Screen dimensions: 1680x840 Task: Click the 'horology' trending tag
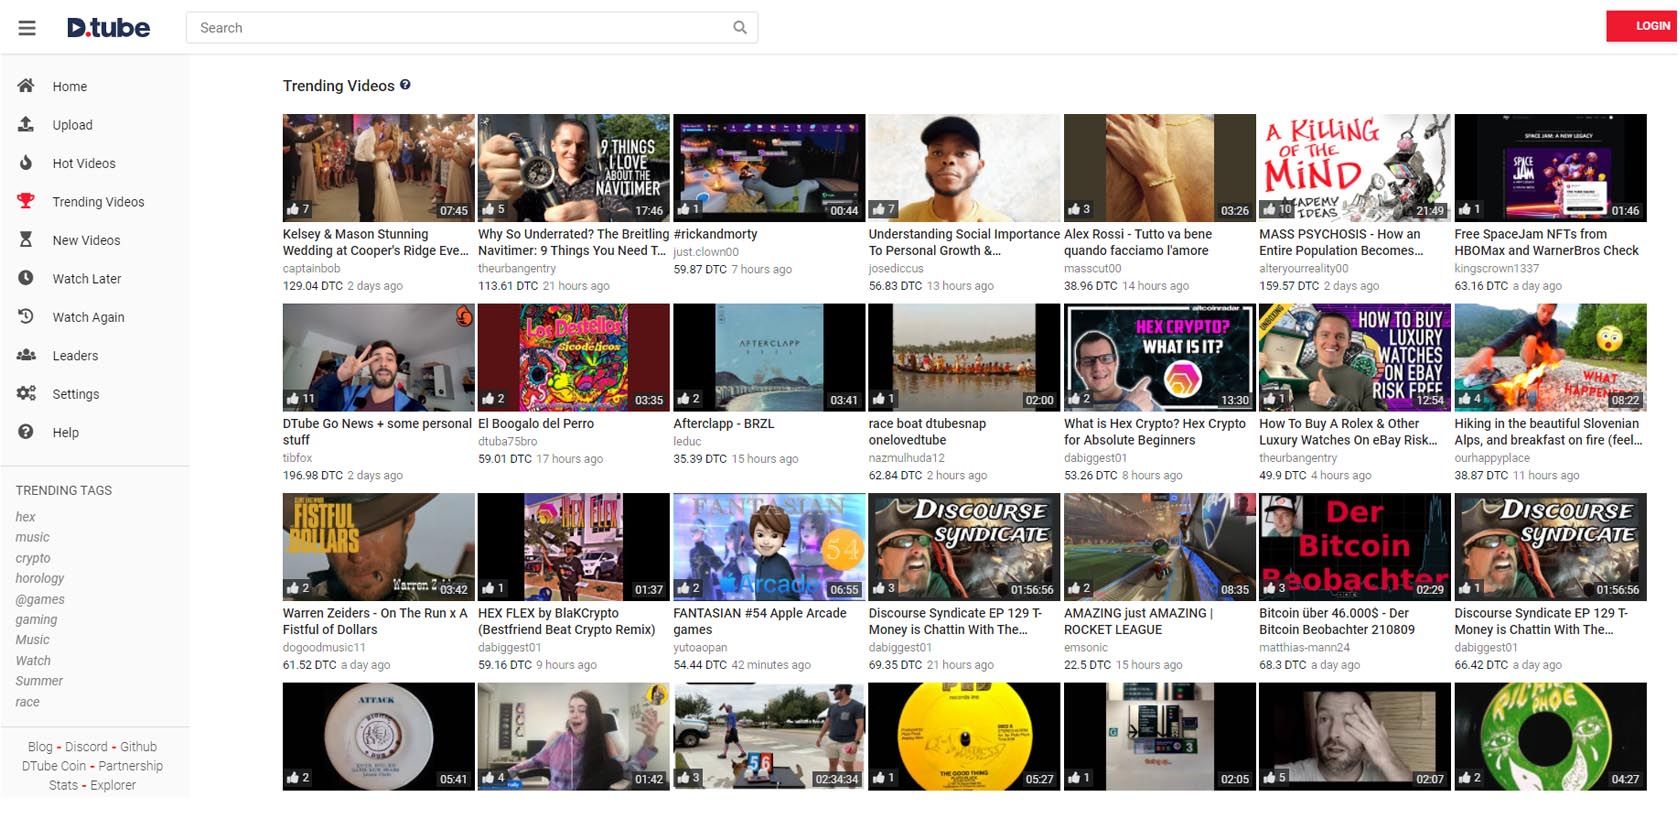coord(40,578)
